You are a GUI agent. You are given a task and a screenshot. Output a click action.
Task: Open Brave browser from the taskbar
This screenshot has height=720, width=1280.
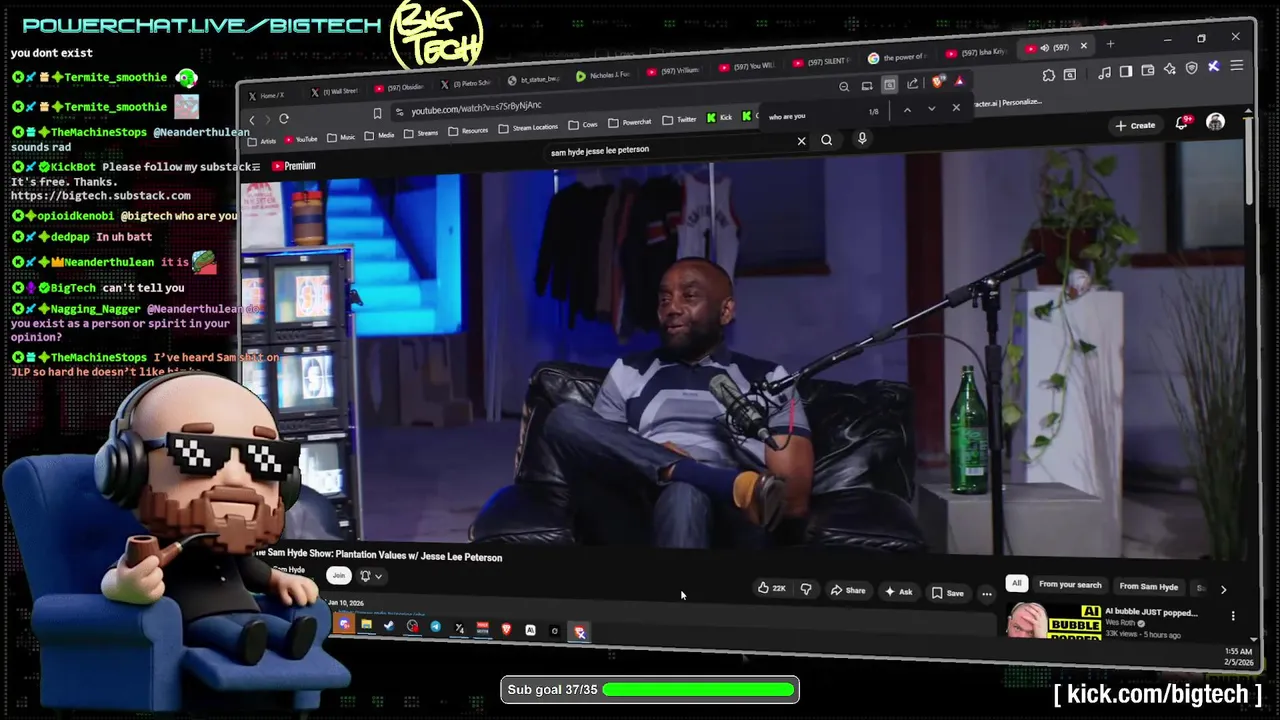tap(506, 629)
